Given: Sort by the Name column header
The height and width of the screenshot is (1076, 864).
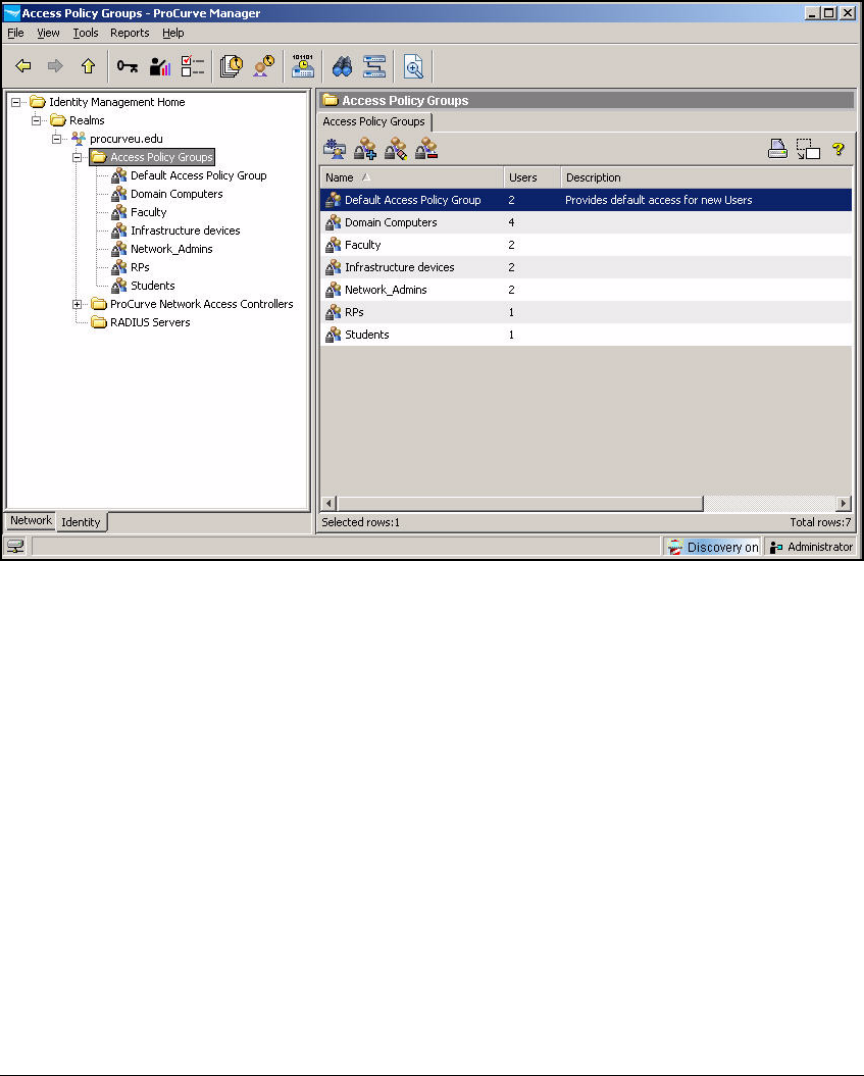Looking at the screenshot, I should pos(412,177).
